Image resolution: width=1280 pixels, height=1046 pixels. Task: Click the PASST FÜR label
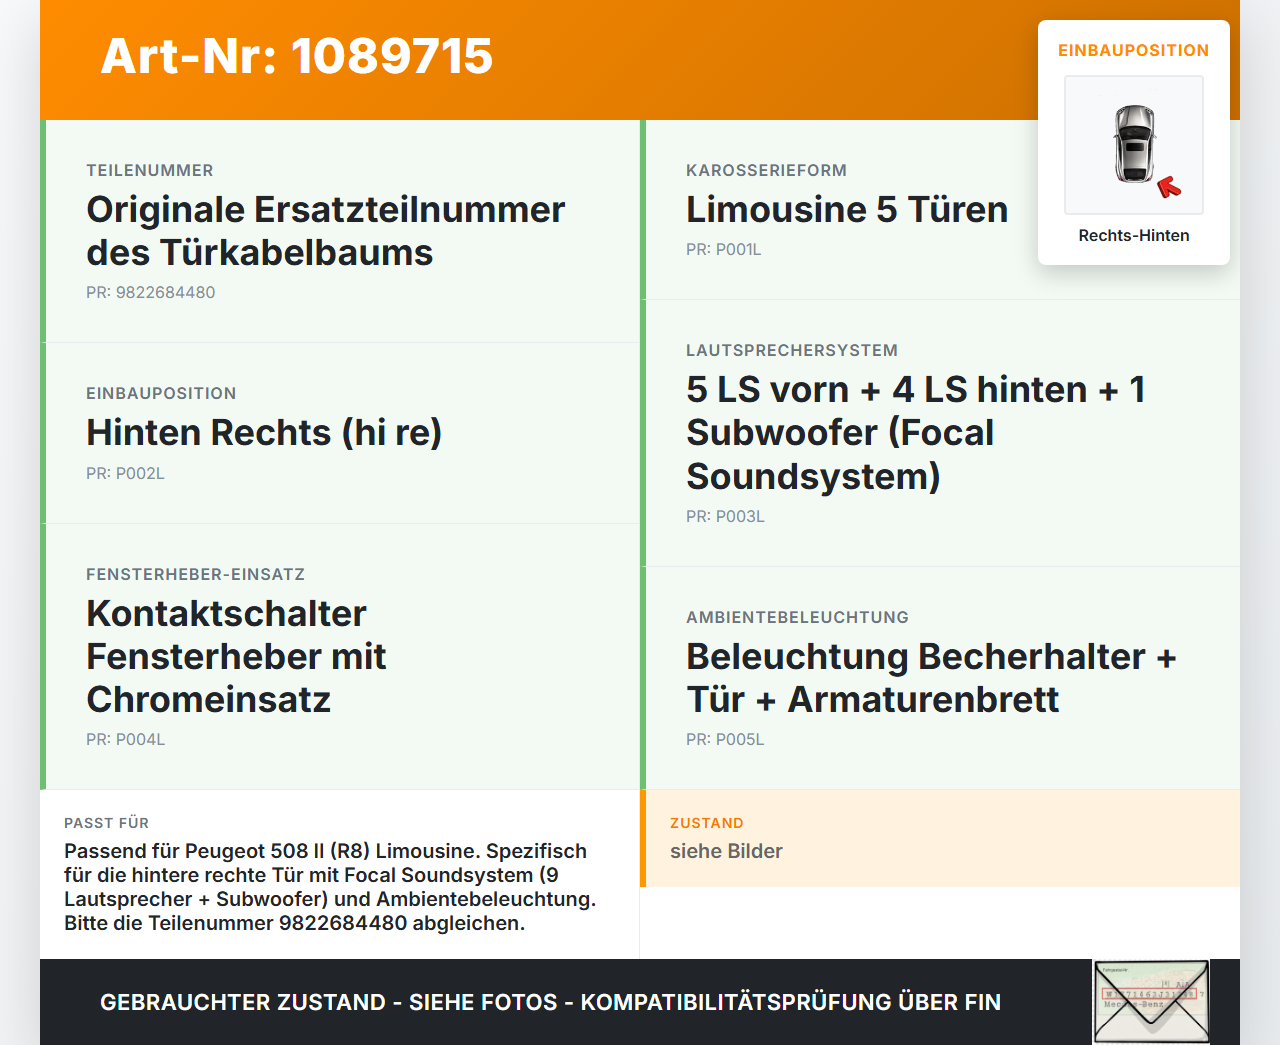click(x=107, y=823)
